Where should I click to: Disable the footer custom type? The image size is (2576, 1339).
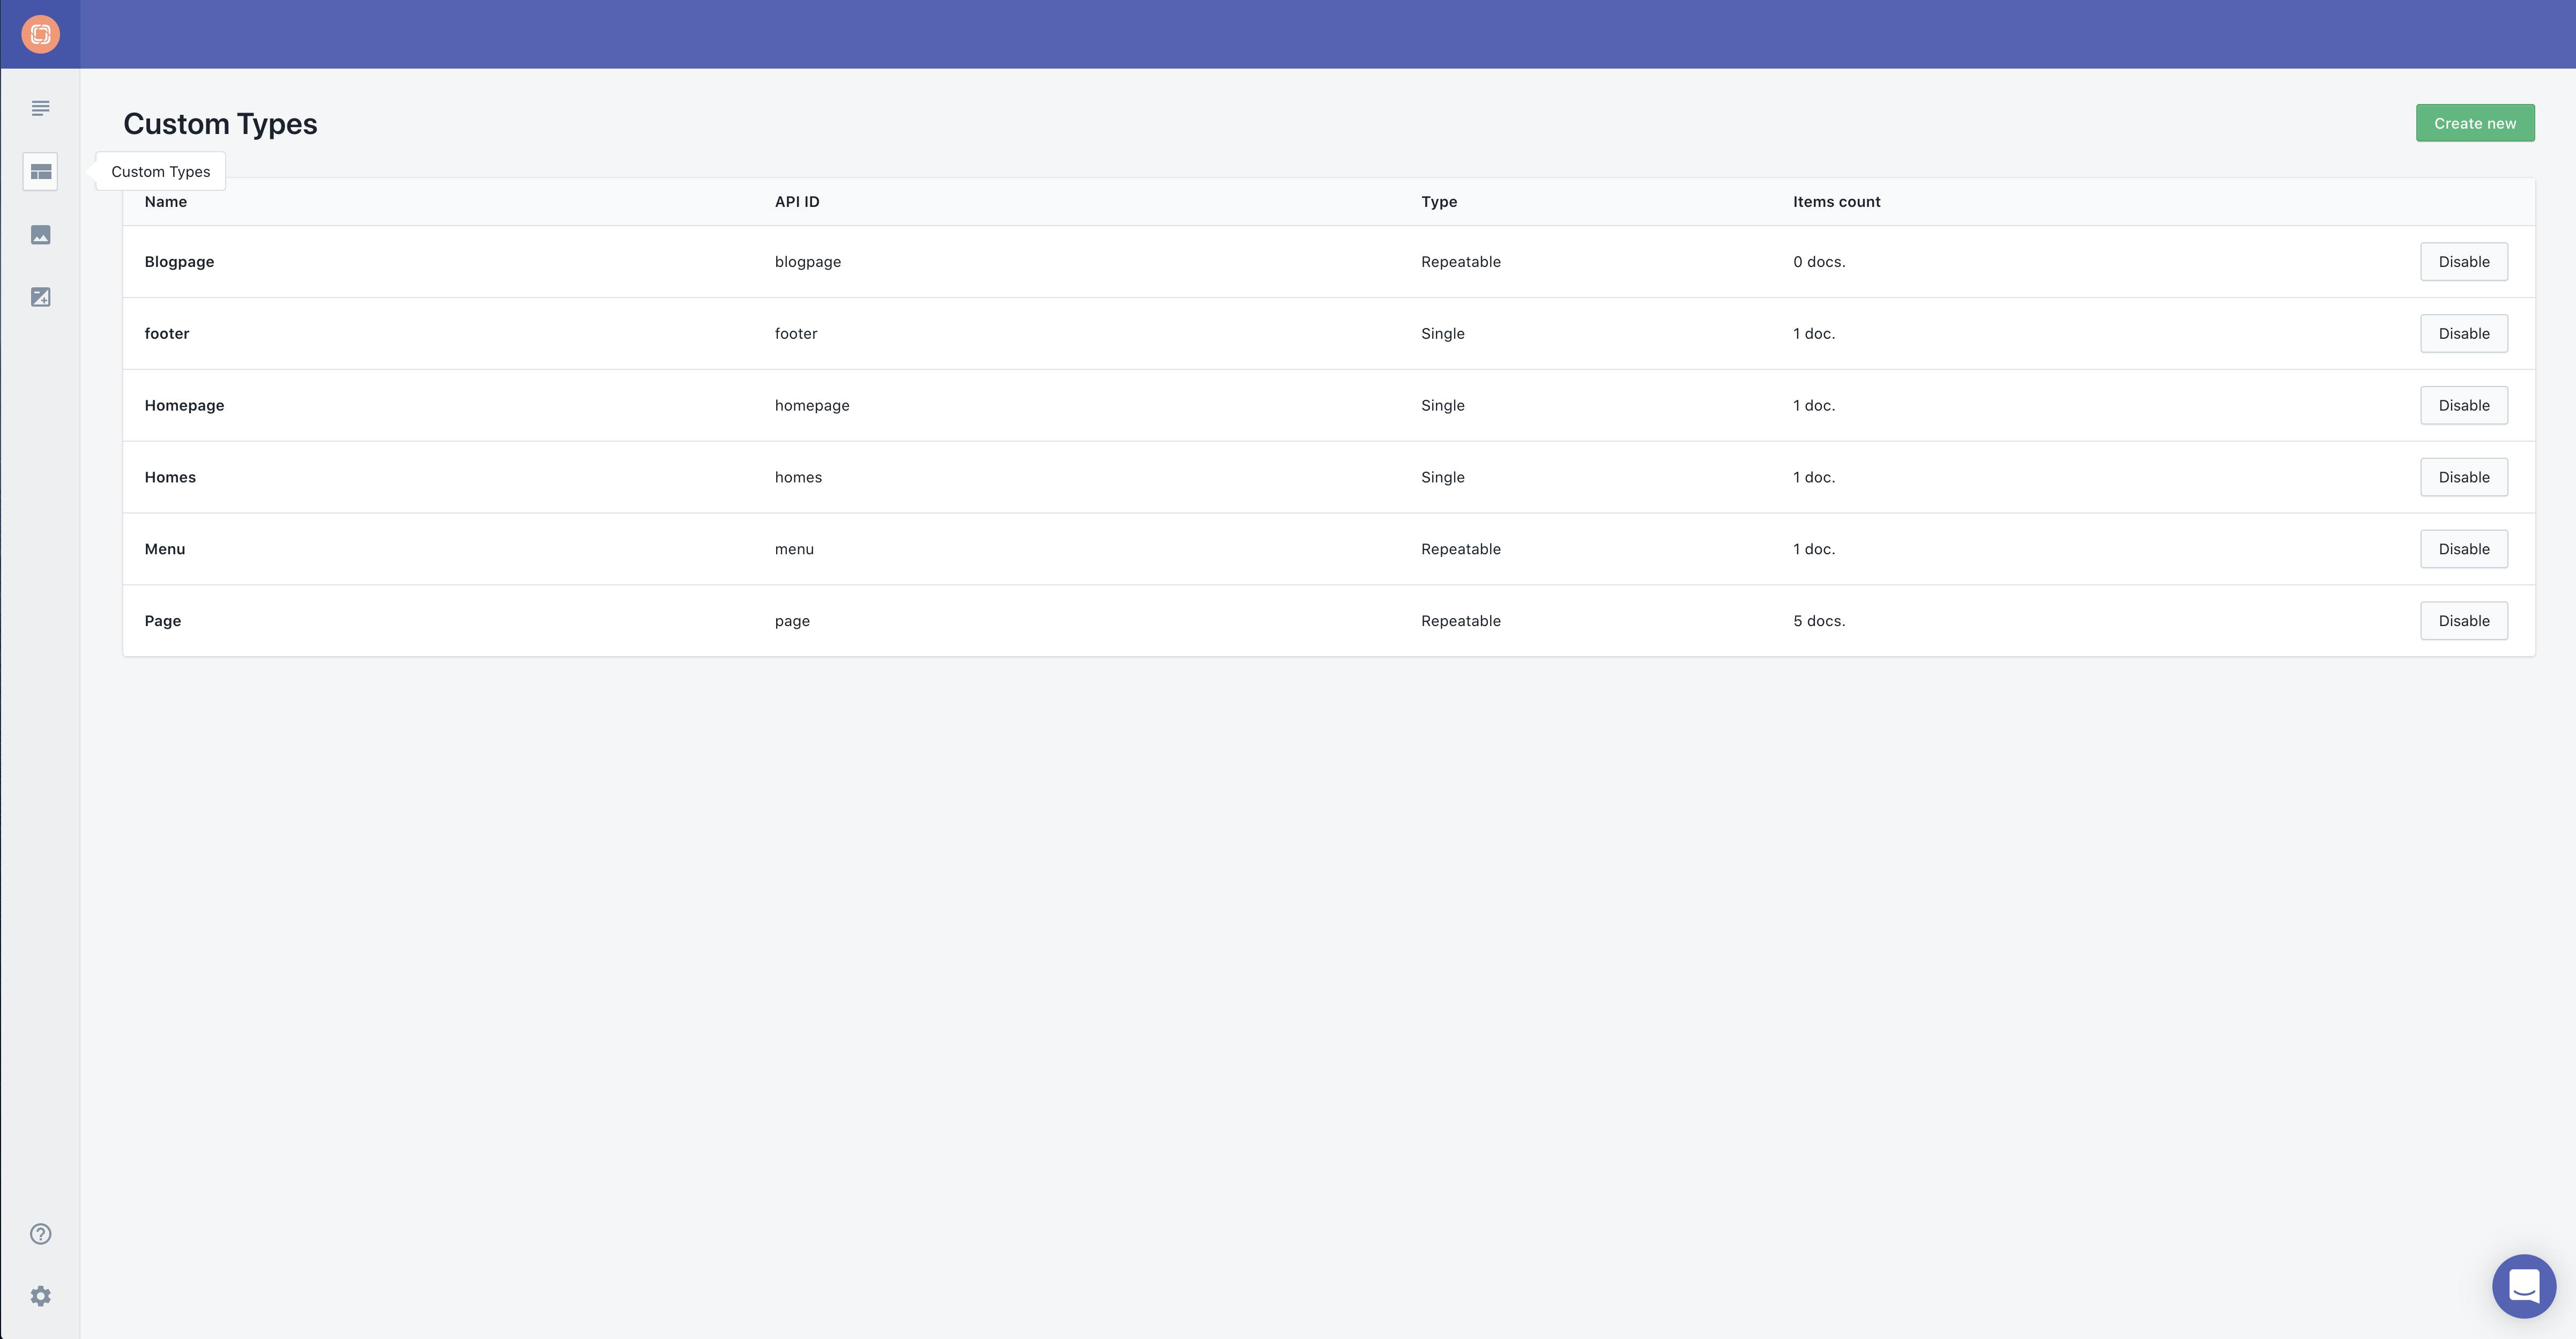[2463, 334]
